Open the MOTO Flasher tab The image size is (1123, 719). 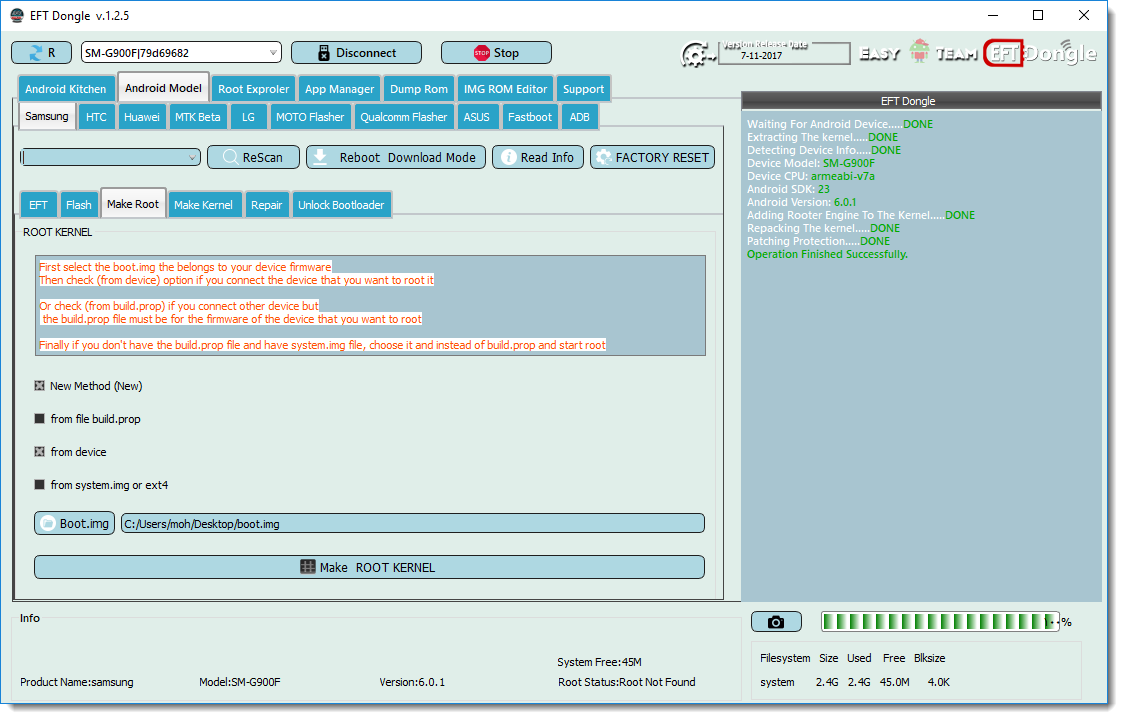[310, 117]
